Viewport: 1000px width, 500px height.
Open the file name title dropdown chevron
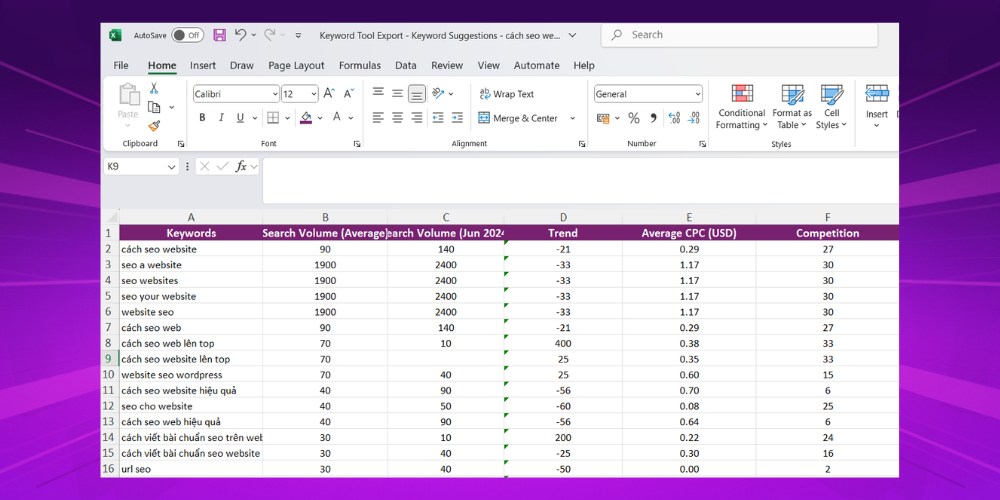click(x=572, y=35)
